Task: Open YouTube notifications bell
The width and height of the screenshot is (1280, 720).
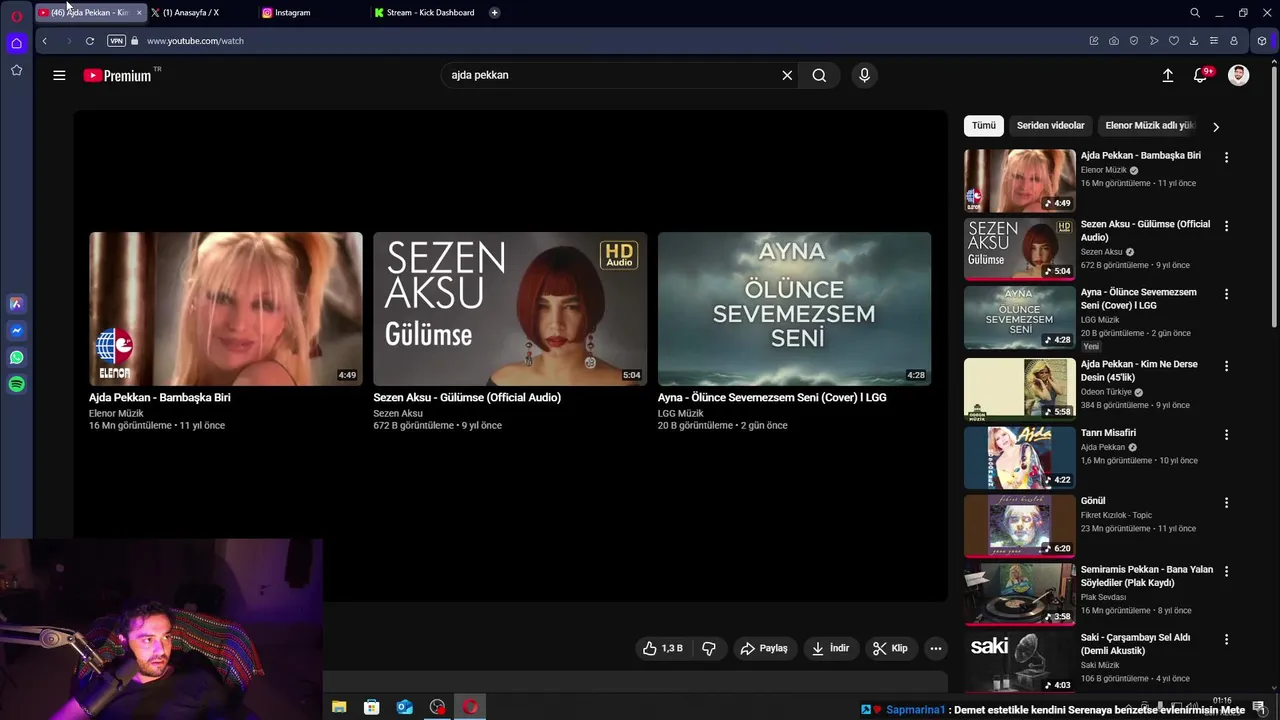Action: [1201, 75]
